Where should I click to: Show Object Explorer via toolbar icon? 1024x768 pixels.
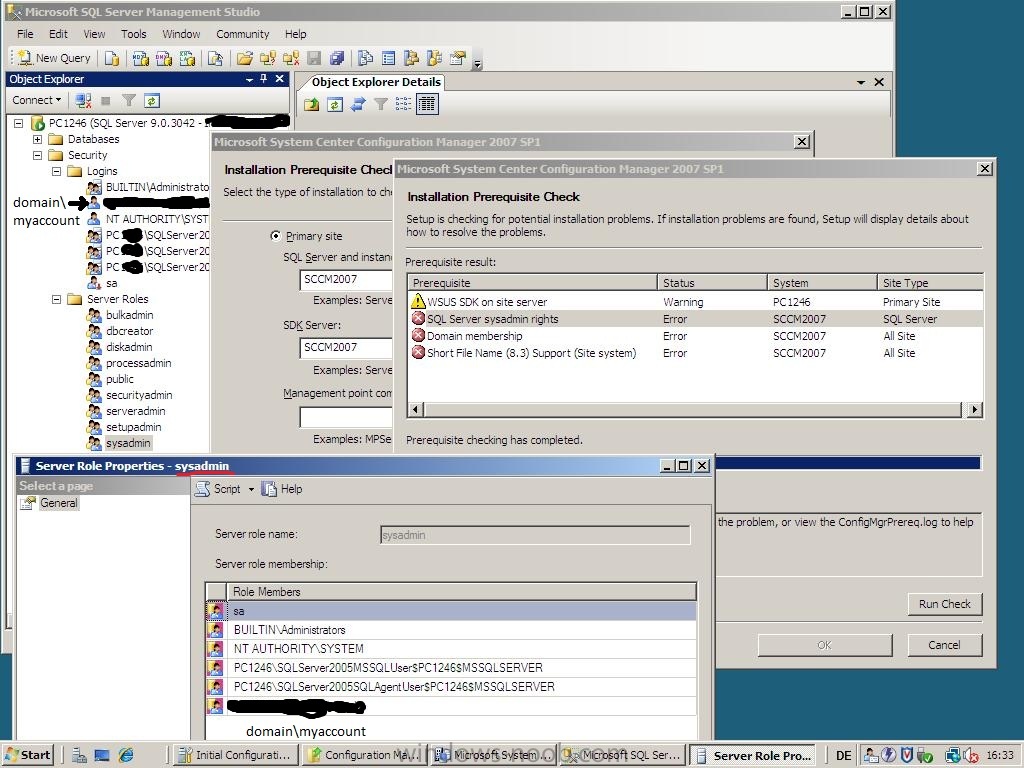(x=411, y=59)
